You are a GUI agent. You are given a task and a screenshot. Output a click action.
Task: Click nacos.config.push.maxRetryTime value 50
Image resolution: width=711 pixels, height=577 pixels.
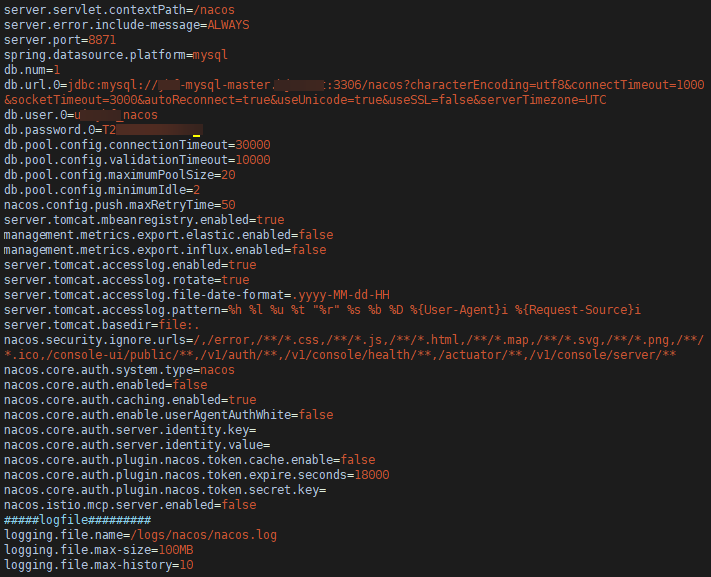[x=228, y=205]
